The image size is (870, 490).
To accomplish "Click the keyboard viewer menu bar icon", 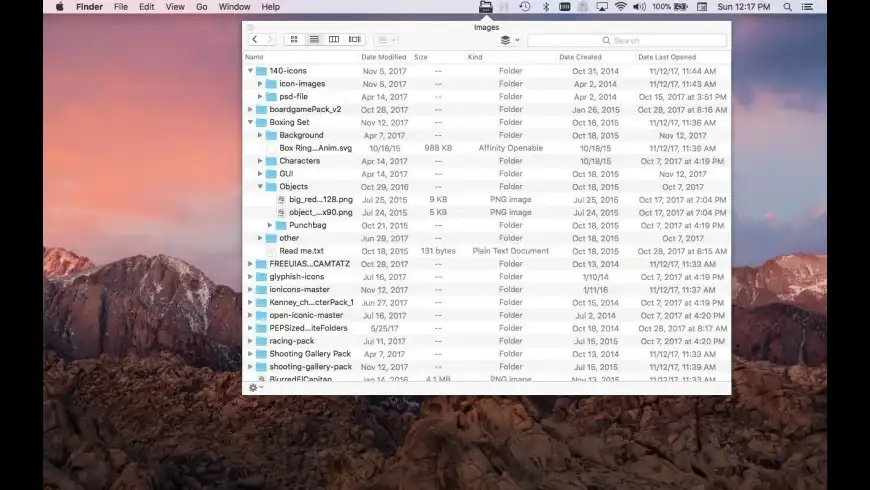I will coord(564,7).
